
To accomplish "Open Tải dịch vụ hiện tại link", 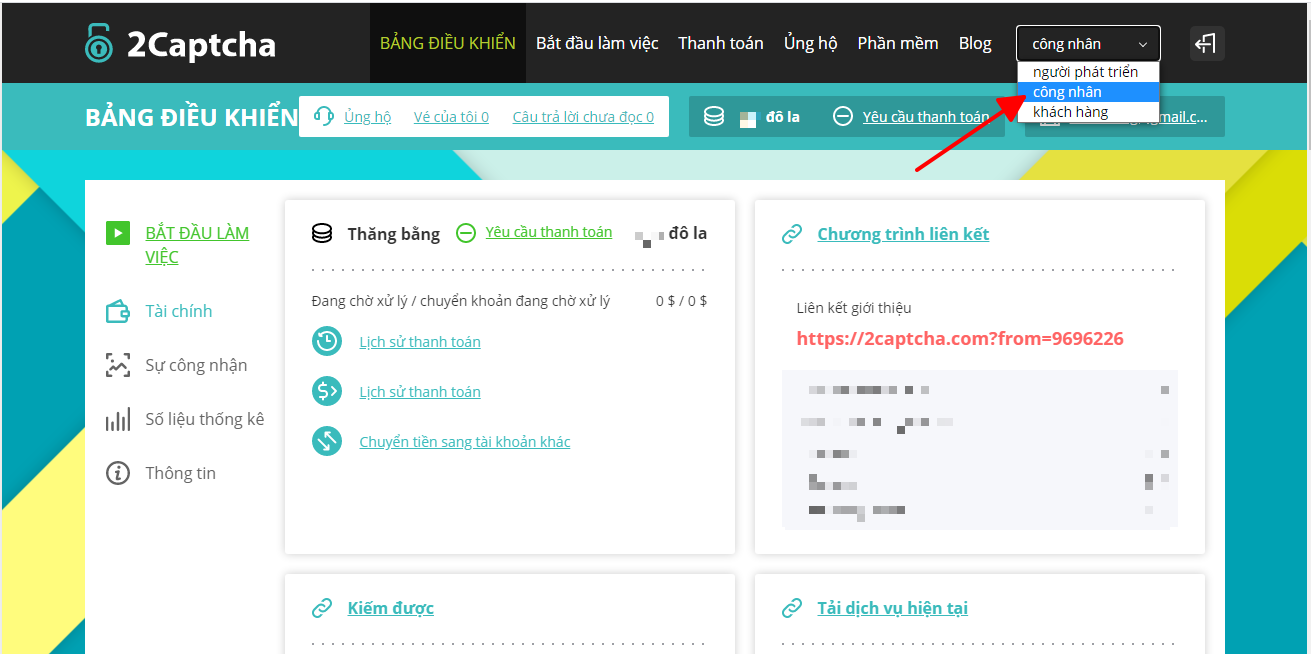I will pos(892,608).
